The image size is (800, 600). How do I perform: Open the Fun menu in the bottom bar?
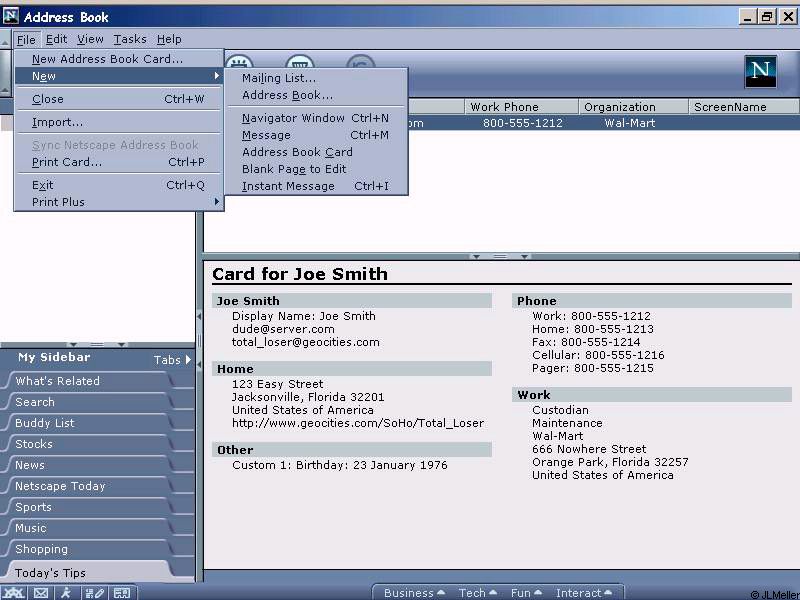(x=526, y=593)
